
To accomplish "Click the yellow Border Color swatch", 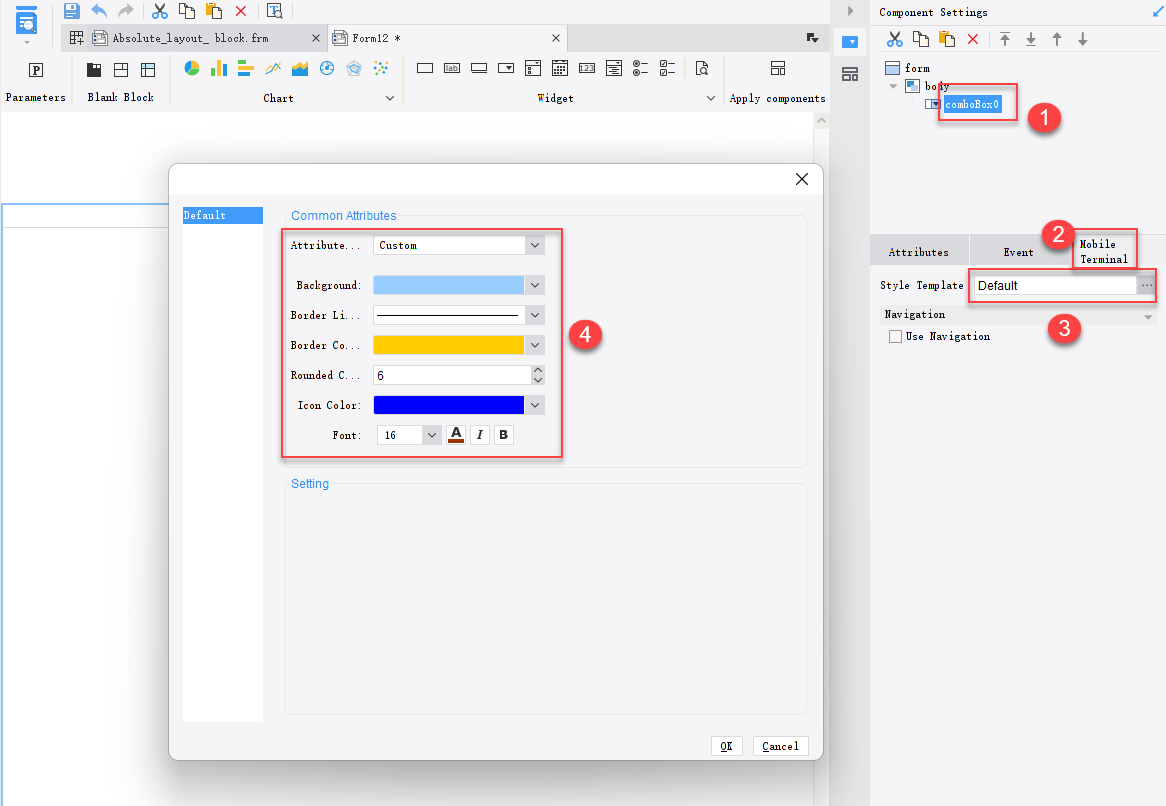I will [x=448, y=345].
